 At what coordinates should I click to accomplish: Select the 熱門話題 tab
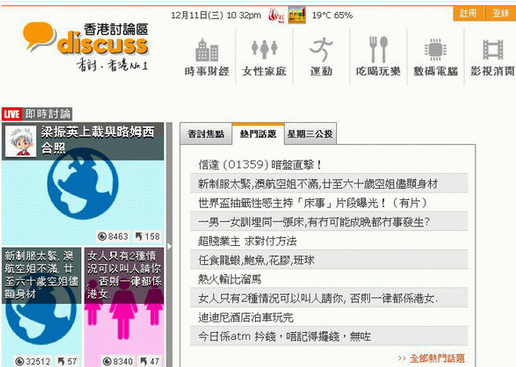(258, 134)
